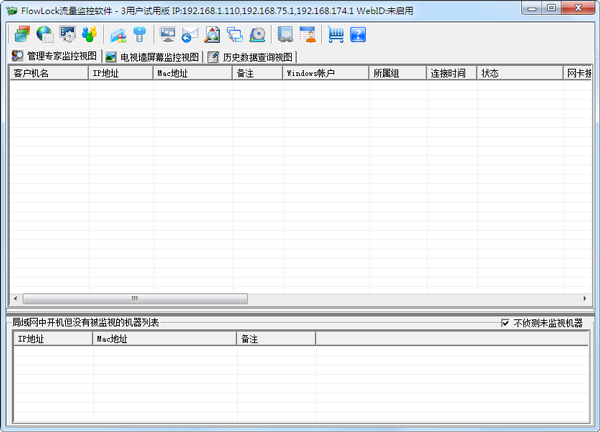Click the stacked colored windows toolbar icon
This screenshot has width=600, height=432.
(21, 35)
